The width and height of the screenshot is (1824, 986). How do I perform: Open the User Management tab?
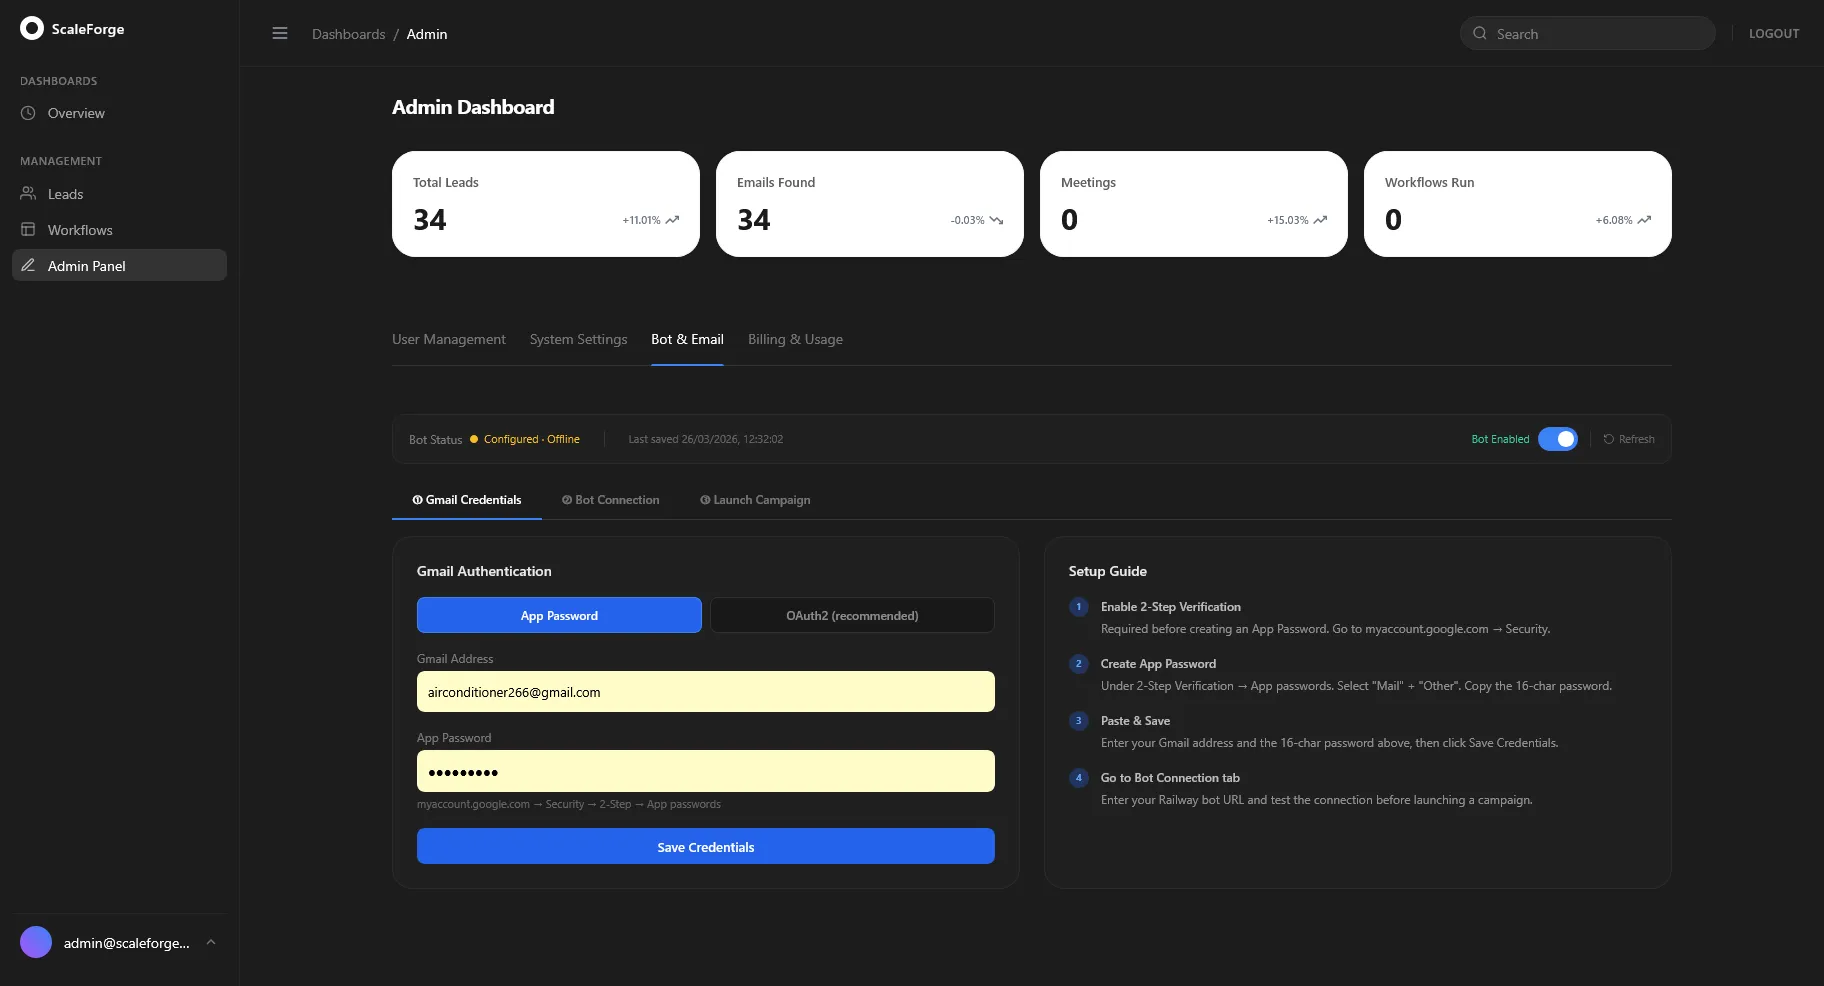point(449,339)
